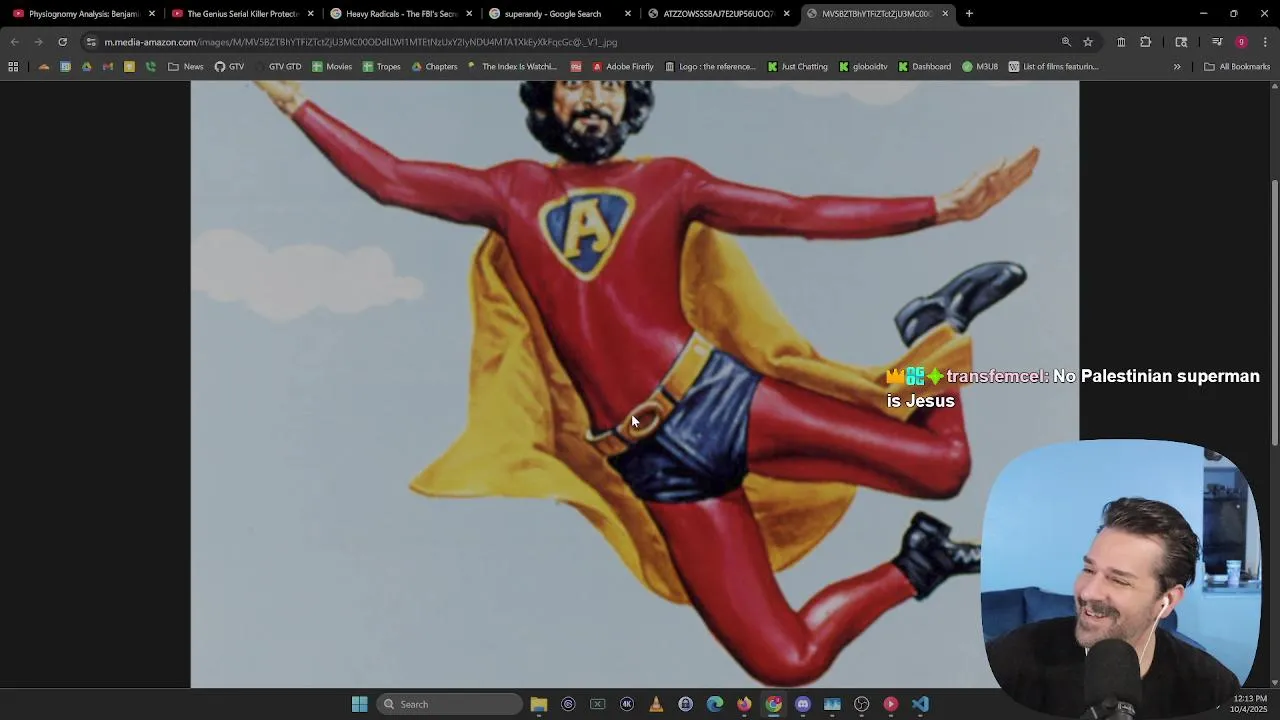Open the Logo : the reference... bookmark
Screen dimensions: 1280x720
[x=711, y=67]
